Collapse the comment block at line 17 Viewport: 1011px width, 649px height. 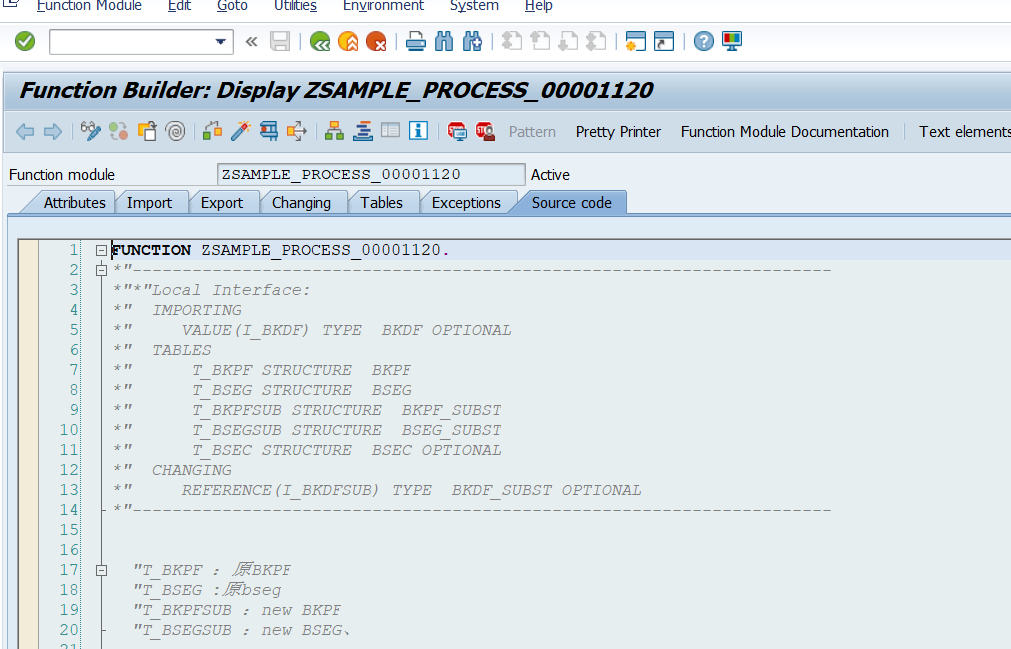pyautogui.click(x=101, y=570)
